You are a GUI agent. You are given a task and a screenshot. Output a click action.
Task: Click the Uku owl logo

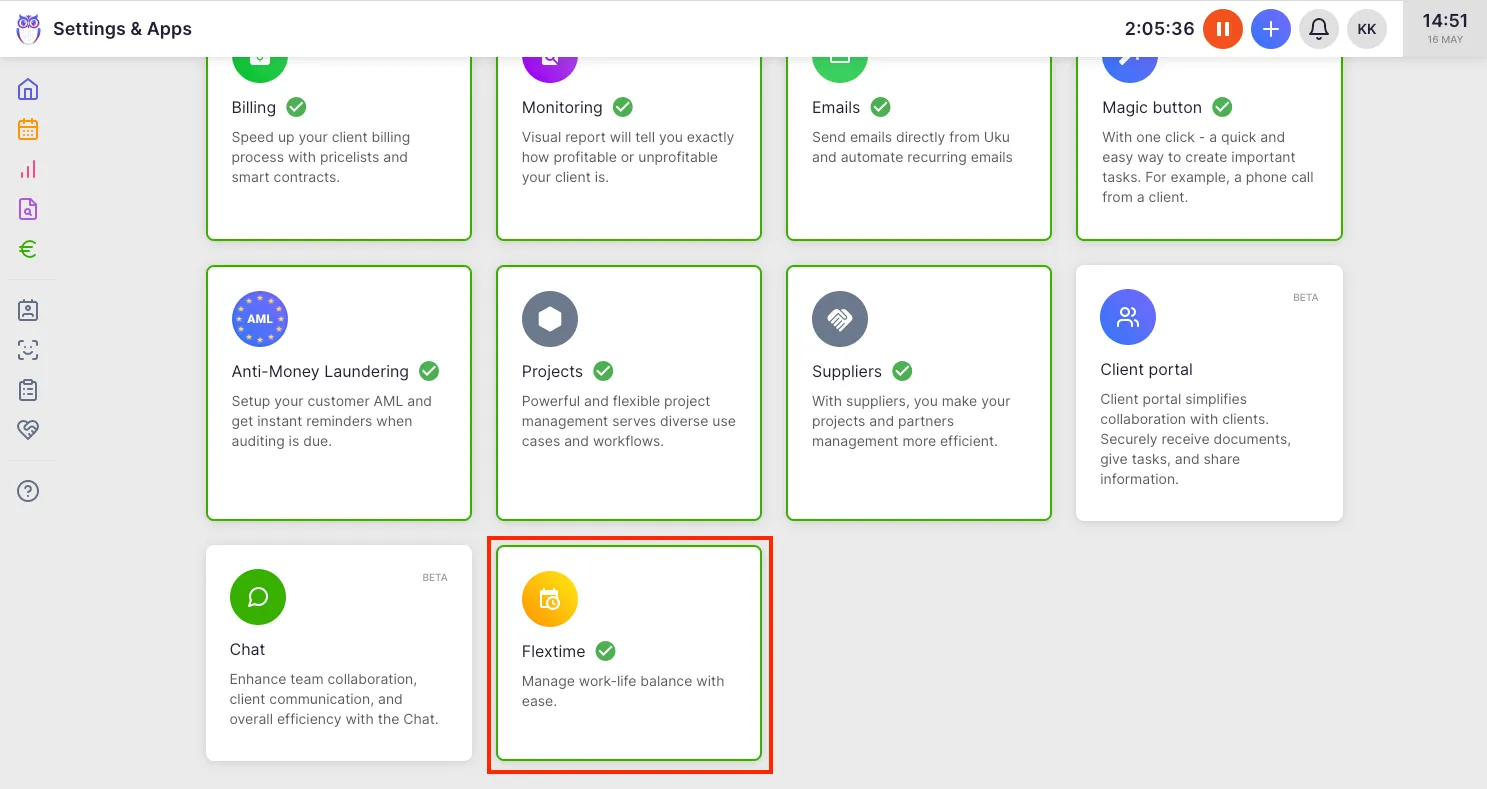coord(28,29)
